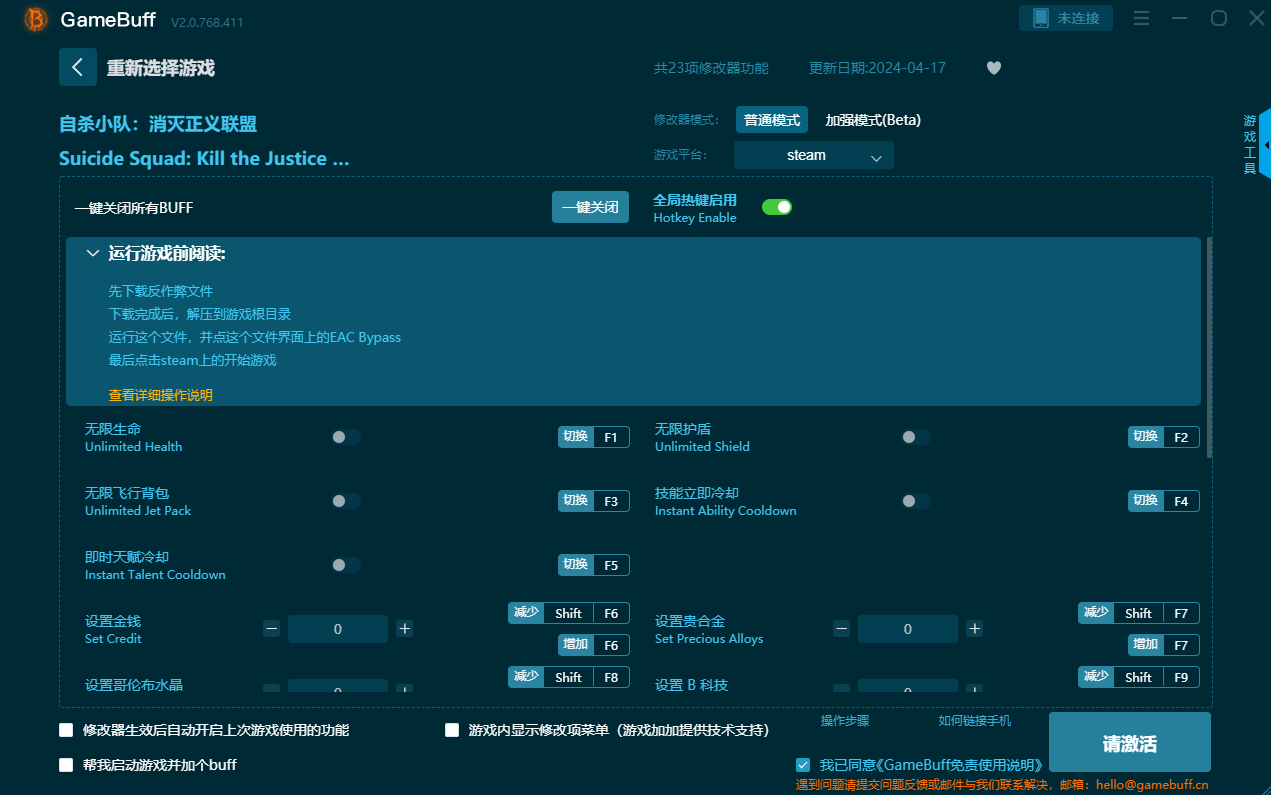Increase Set Precious Alloys with plus

click(x=974, y=629)
